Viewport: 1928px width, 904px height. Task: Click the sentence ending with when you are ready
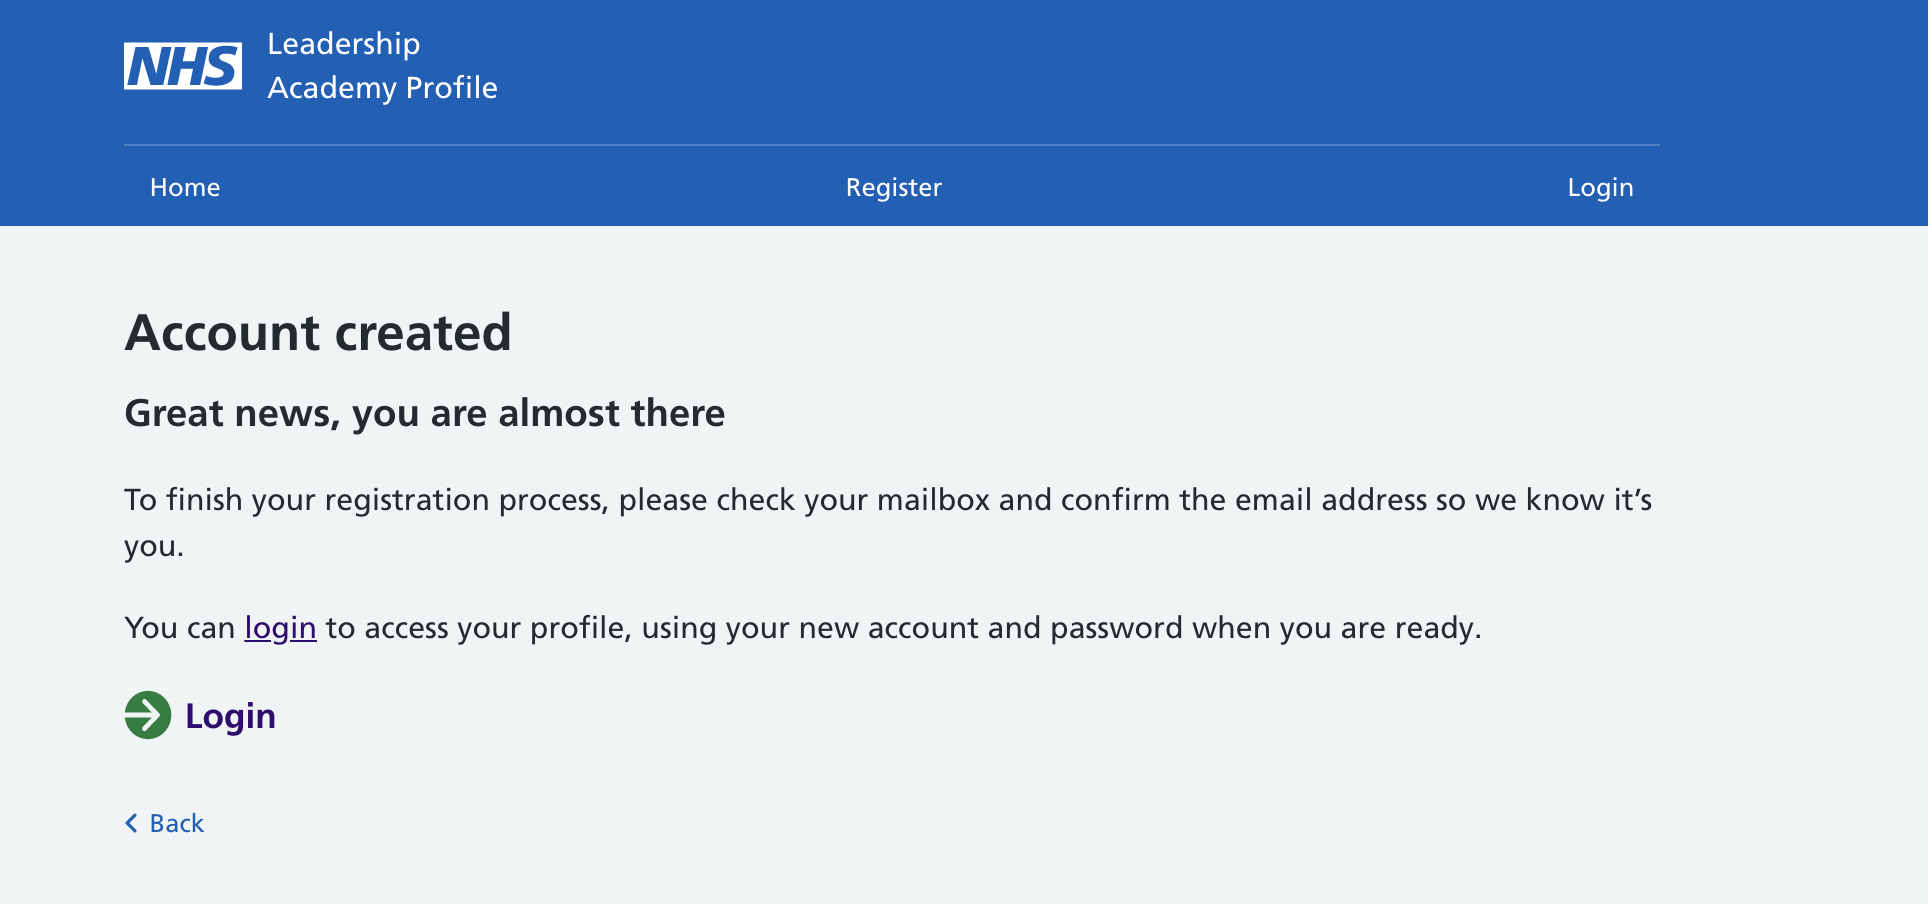(x=803, y=627)
